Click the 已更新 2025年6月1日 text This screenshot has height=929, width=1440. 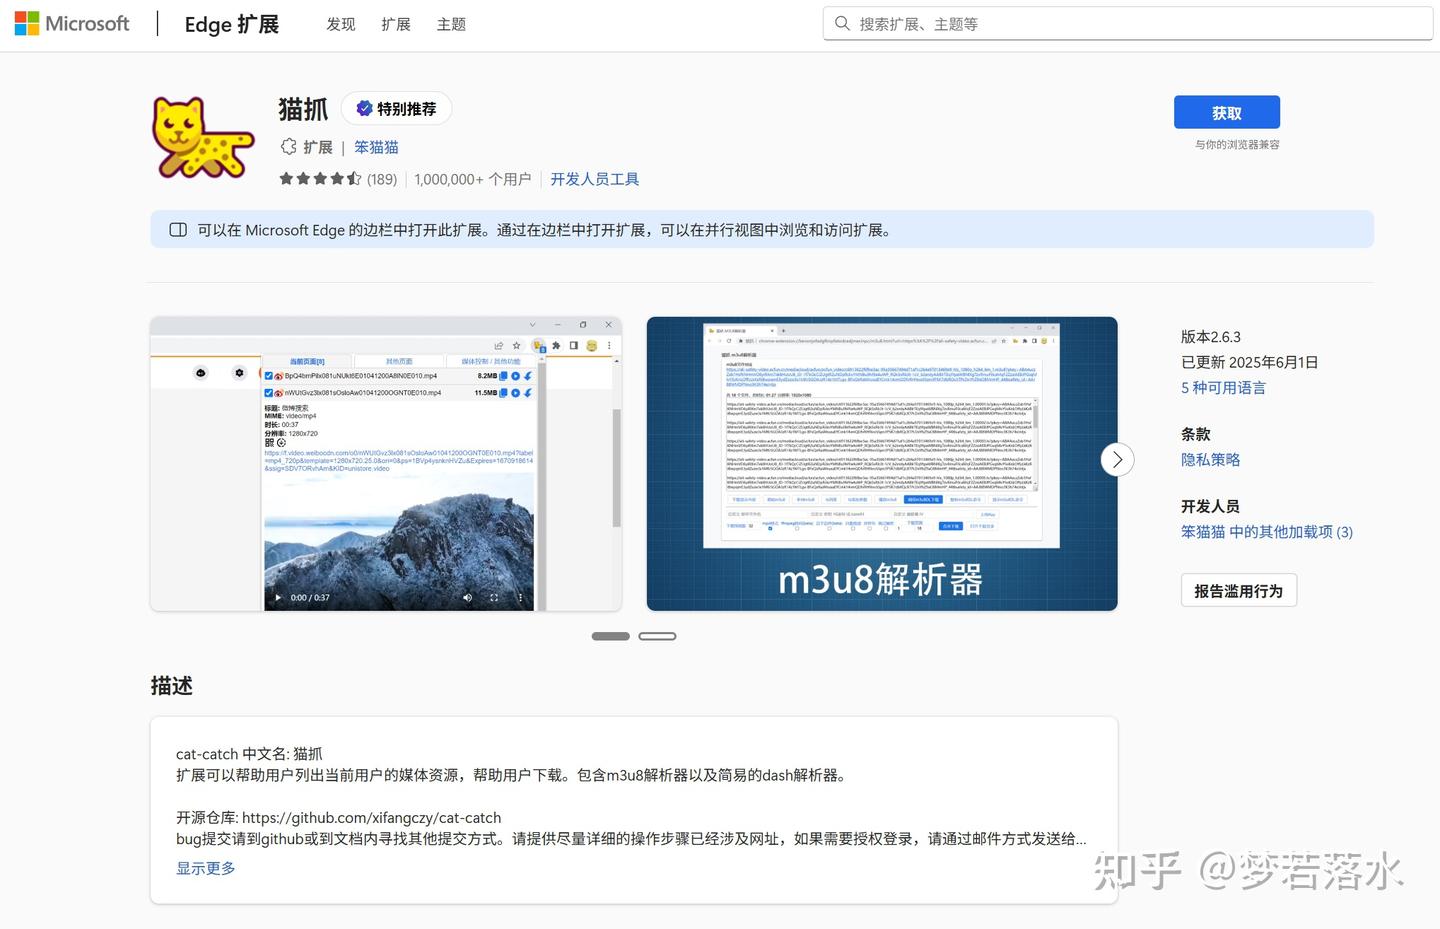click(1250, 362)
